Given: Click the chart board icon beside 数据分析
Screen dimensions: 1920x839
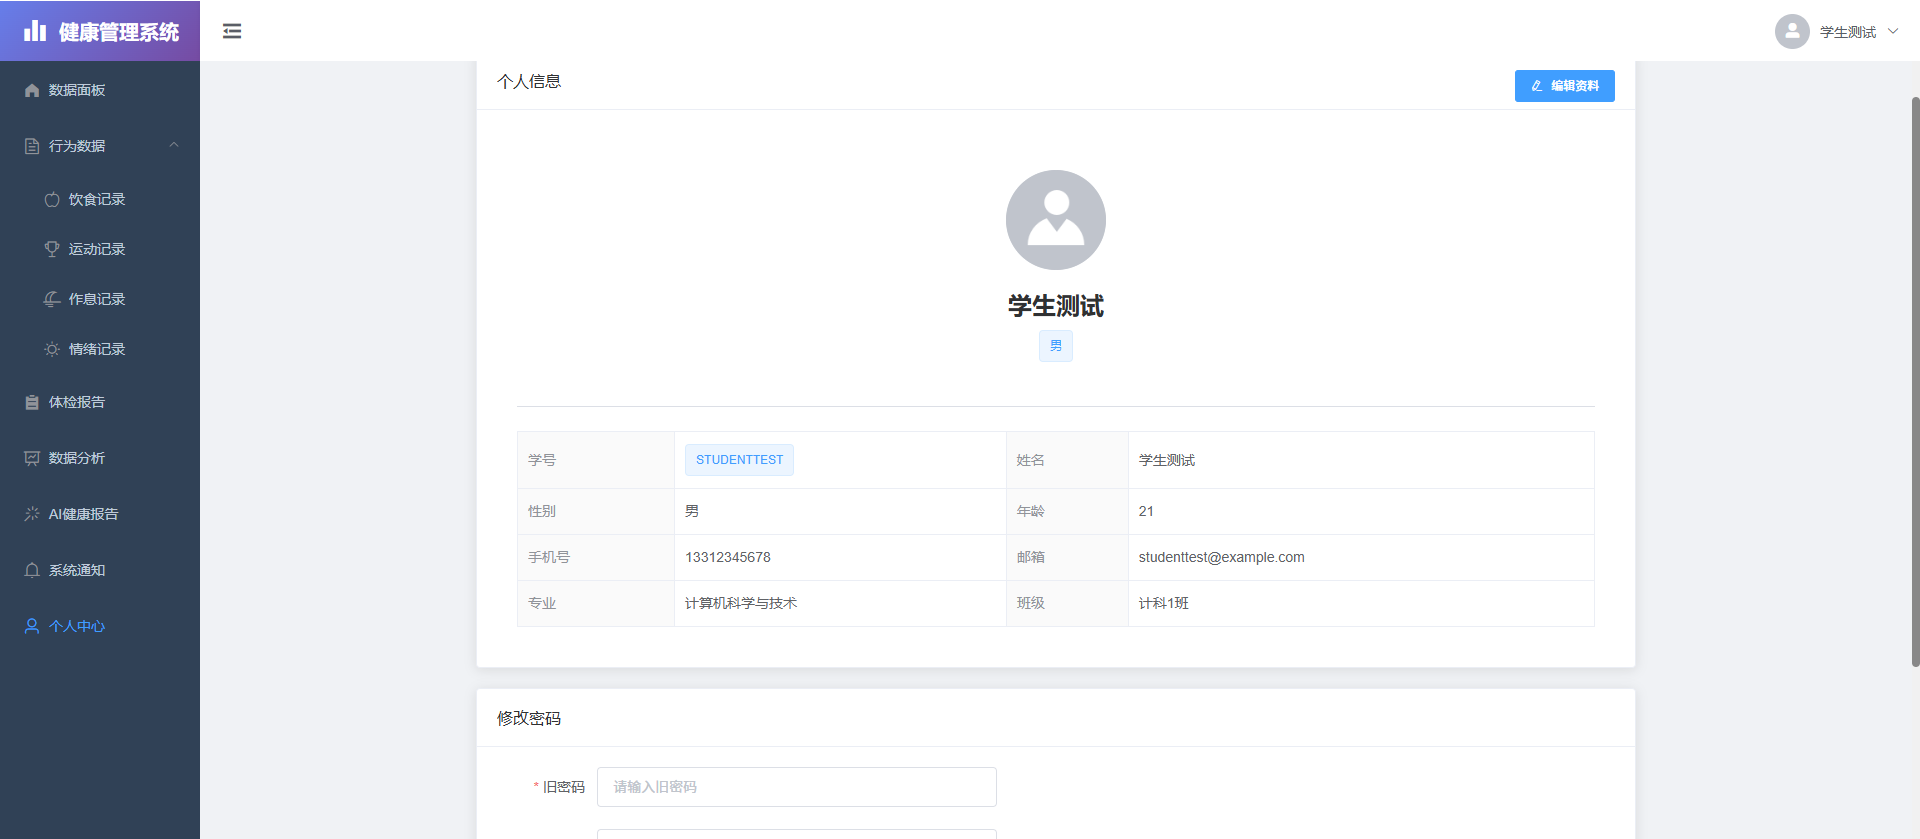Looking at the screenshot, I should 32,458.
